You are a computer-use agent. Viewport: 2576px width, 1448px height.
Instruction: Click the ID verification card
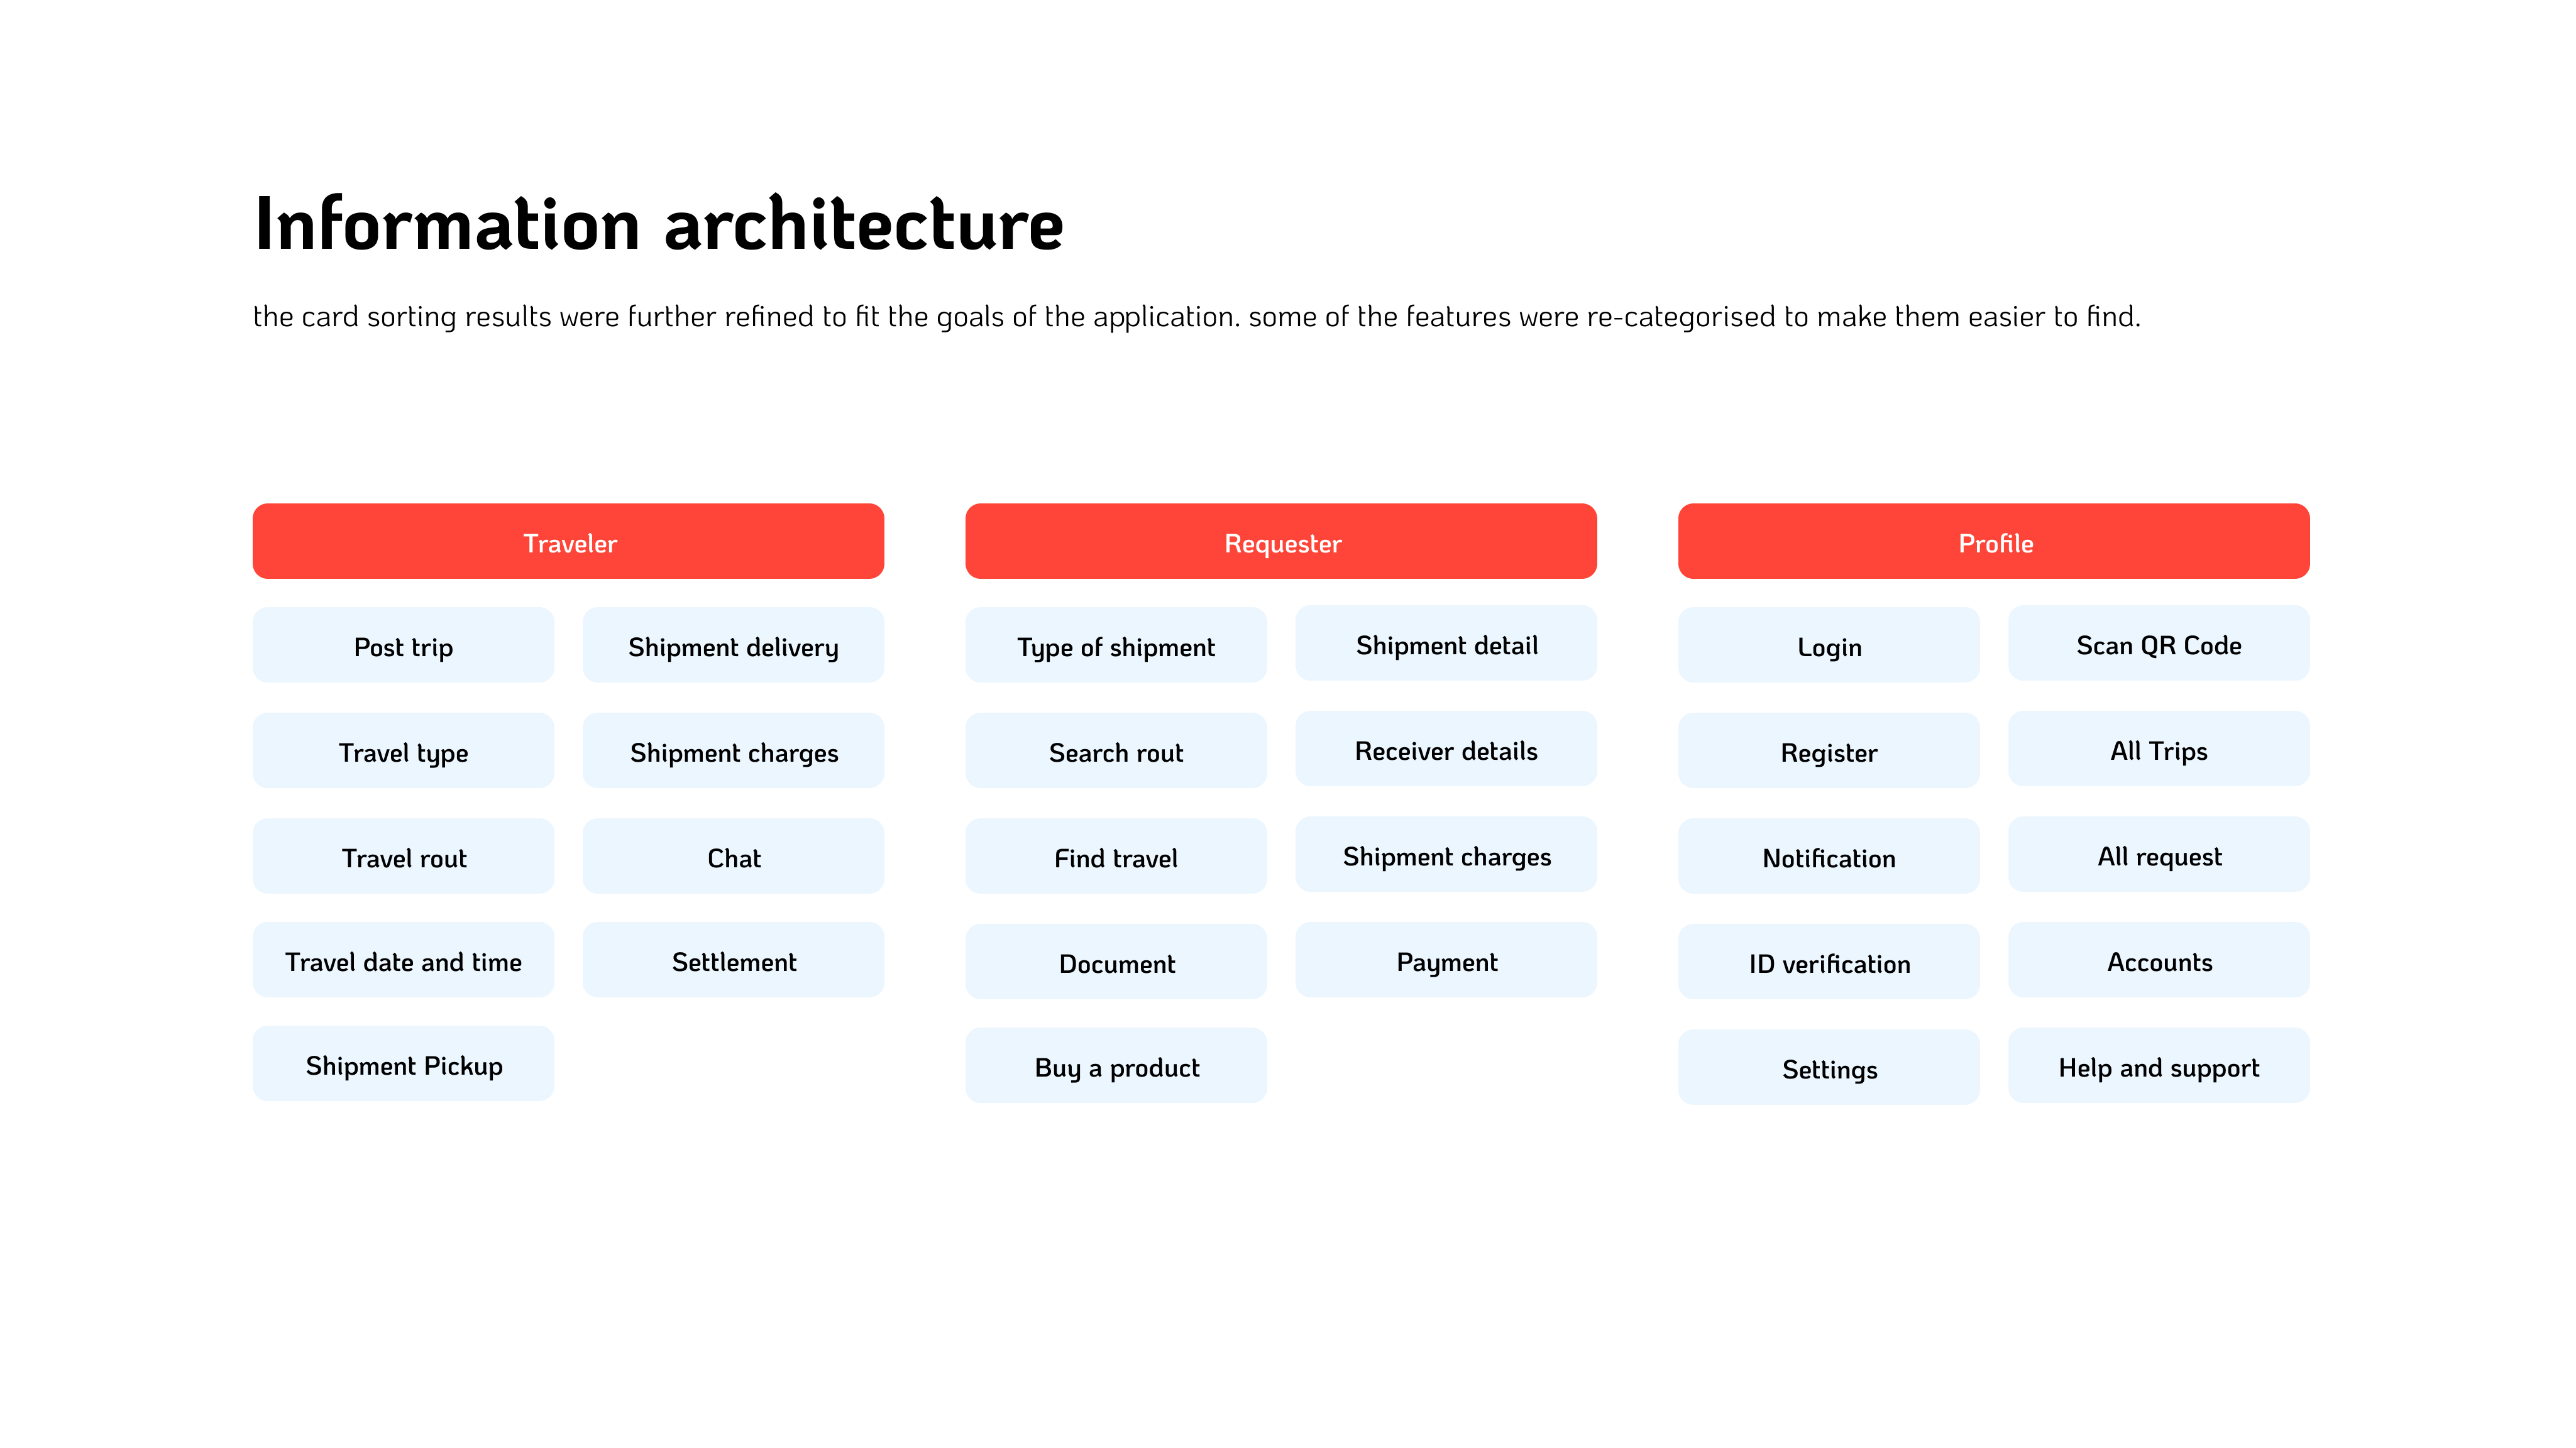pos(1829,962)
